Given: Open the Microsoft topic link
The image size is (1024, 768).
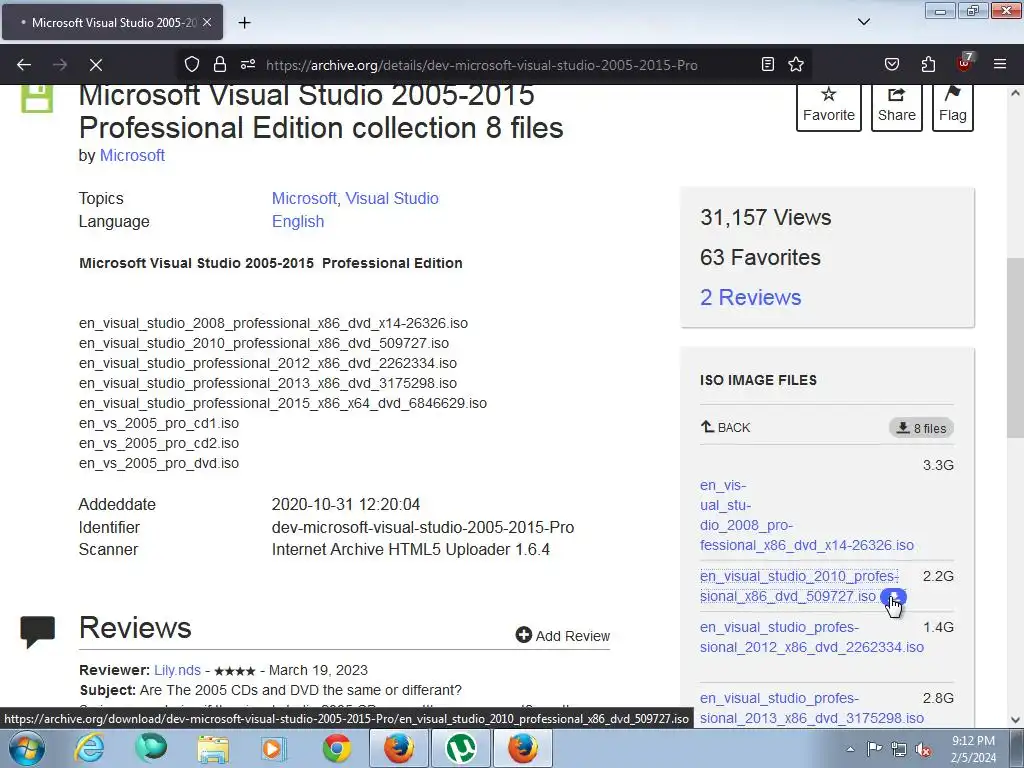Looking at the screenshot, I should (304, 199).
